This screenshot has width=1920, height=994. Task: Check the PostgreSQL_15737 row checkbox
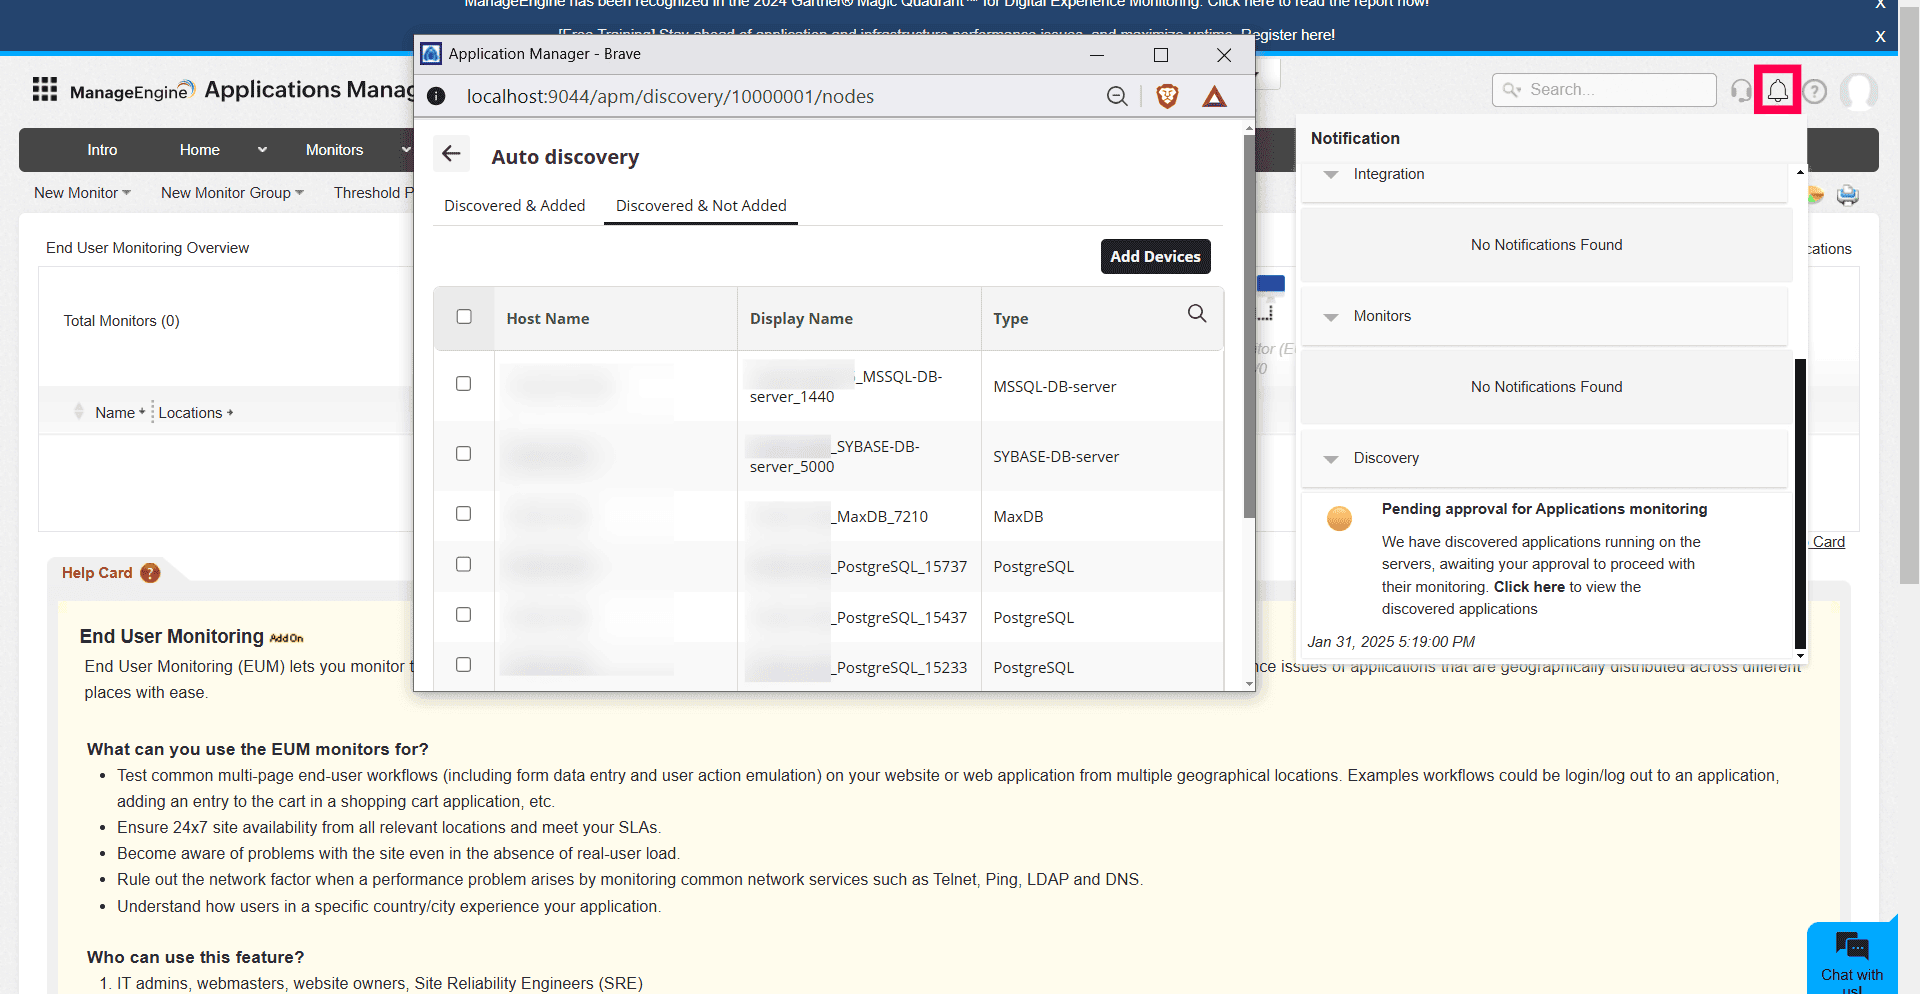click(463, 564)
